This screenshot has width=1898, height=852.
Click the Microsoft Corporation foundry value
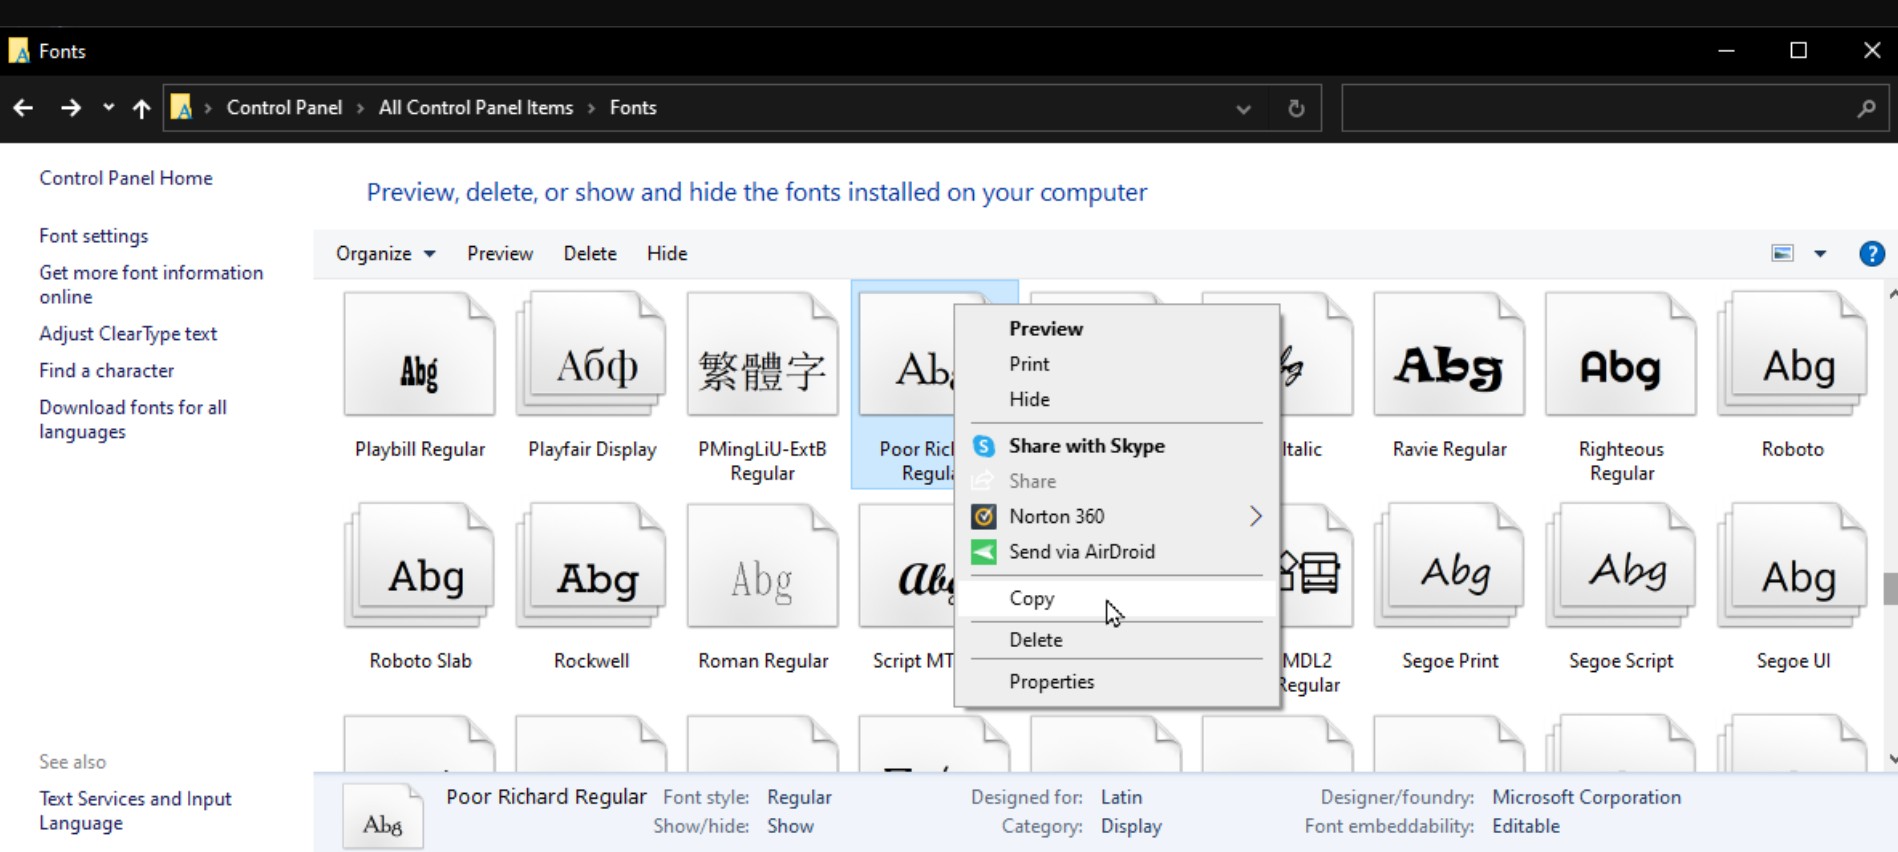(1587, 798)
